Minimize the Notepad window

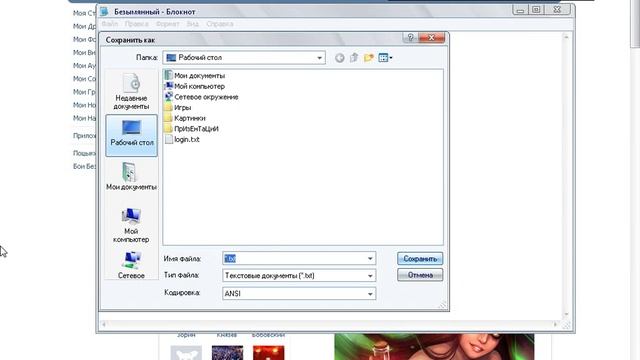(x=520, y=10)
